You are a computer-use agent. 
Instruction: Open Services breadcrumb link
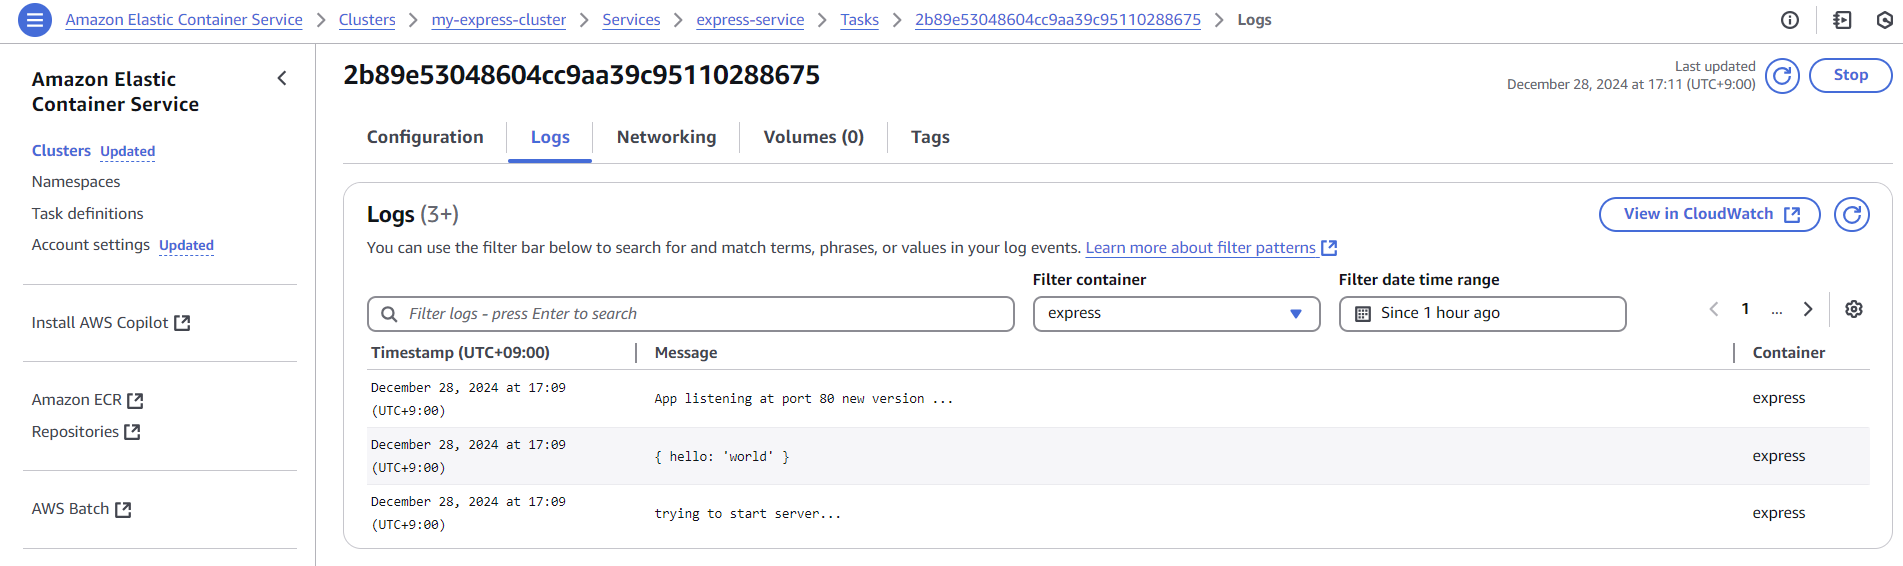[631, 20]
